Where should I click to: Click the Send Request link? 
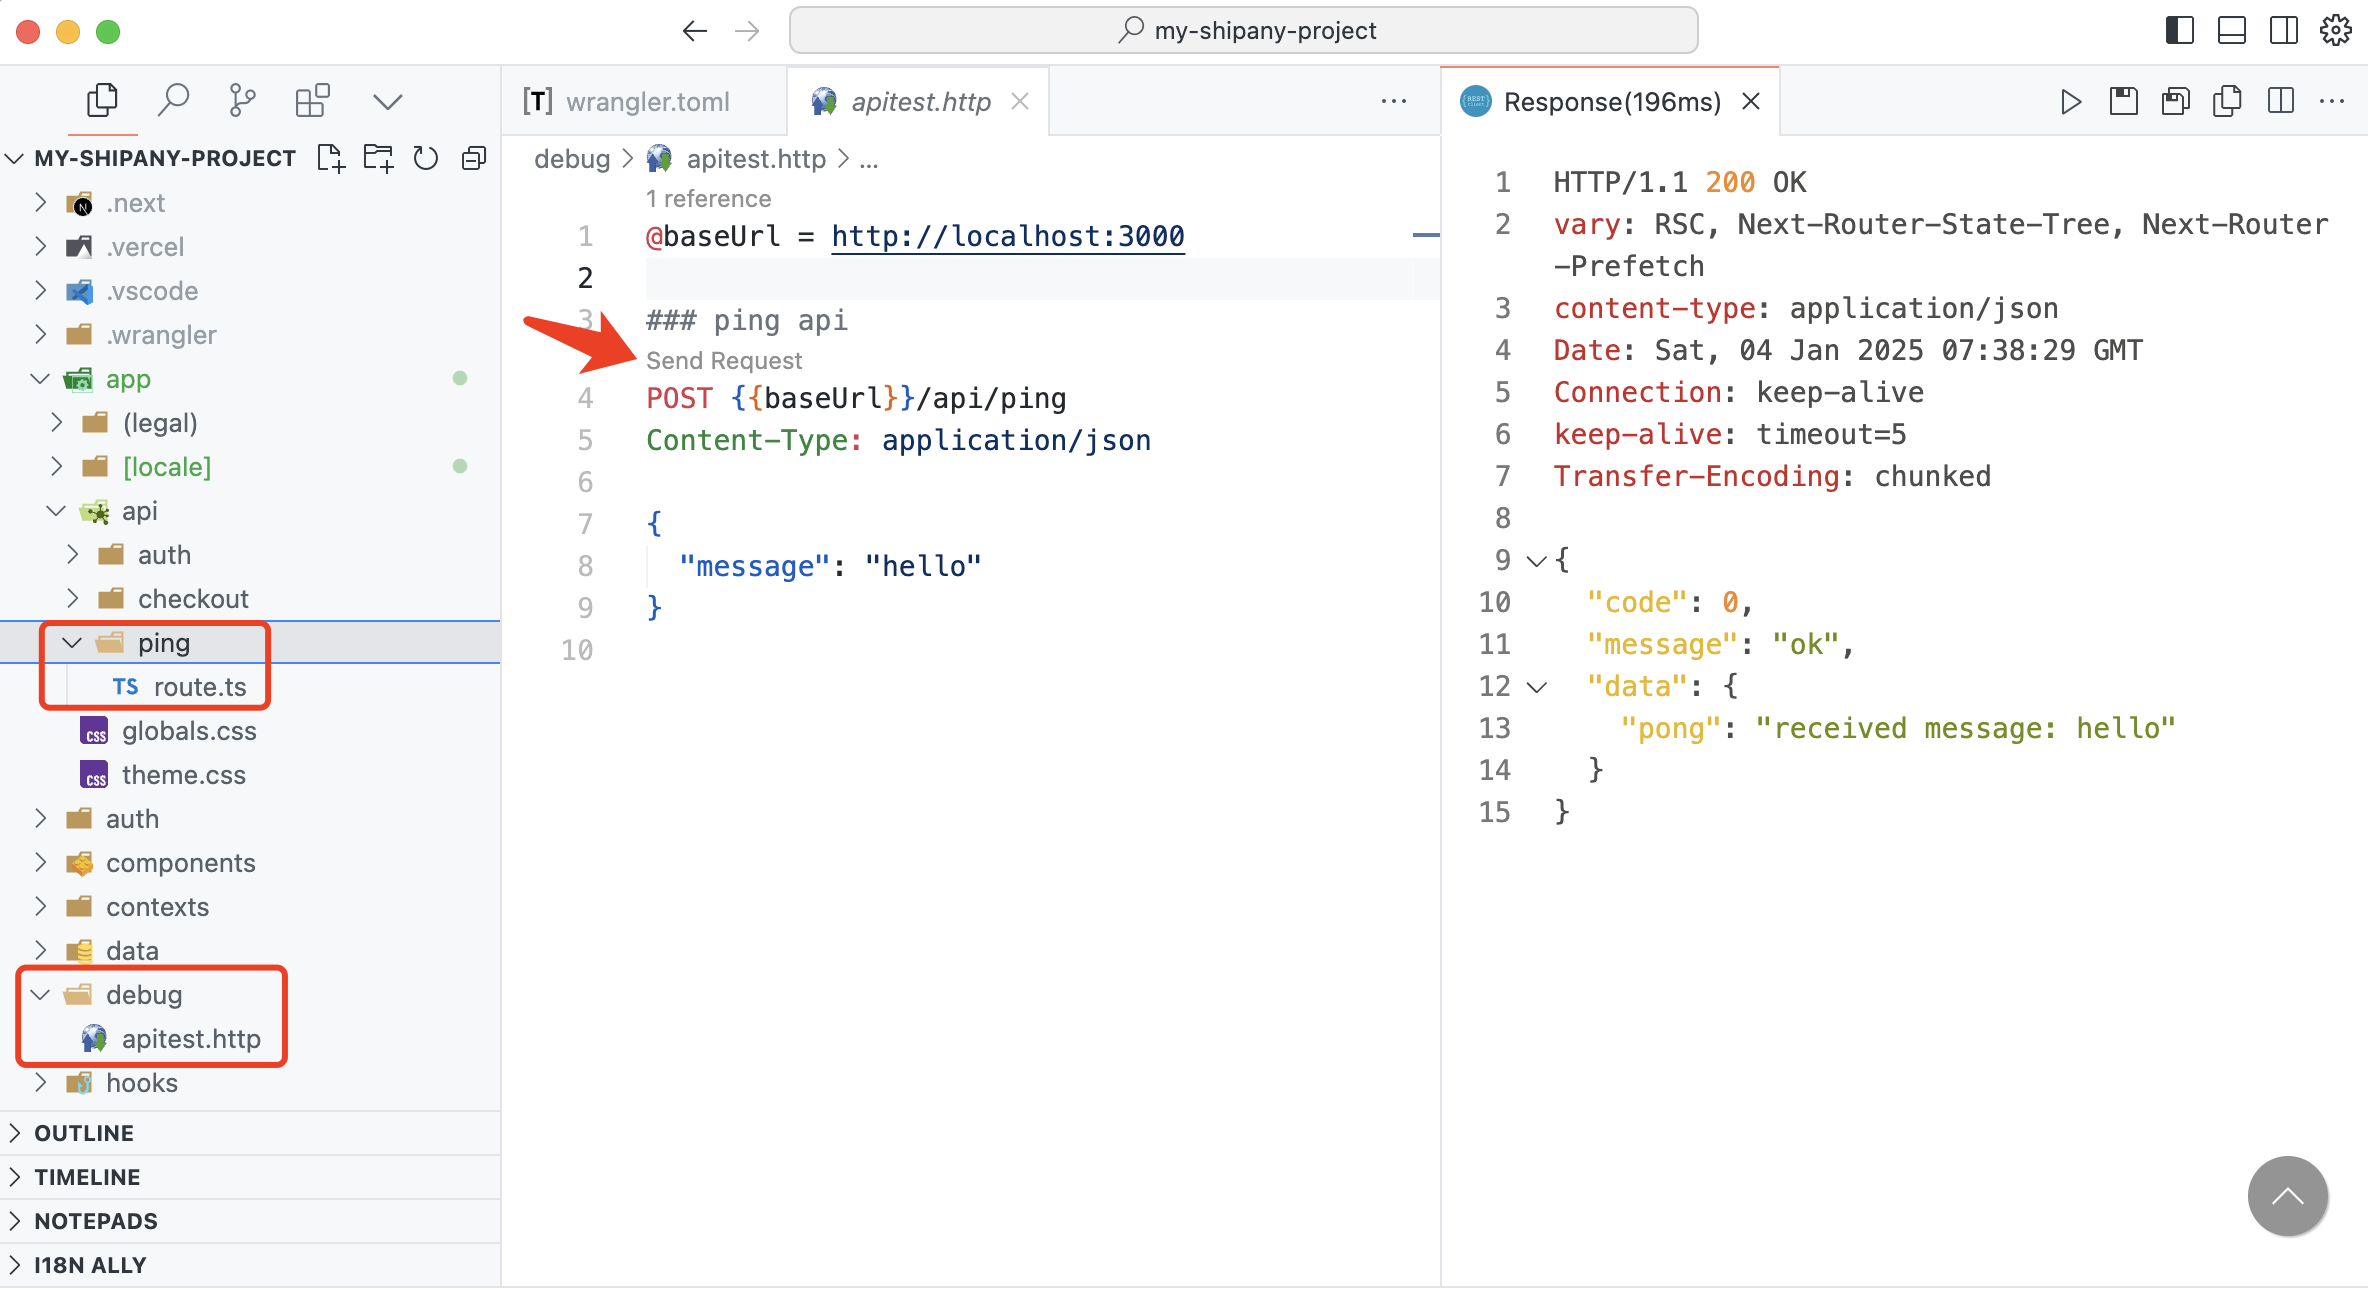click(x=724, y=360)
